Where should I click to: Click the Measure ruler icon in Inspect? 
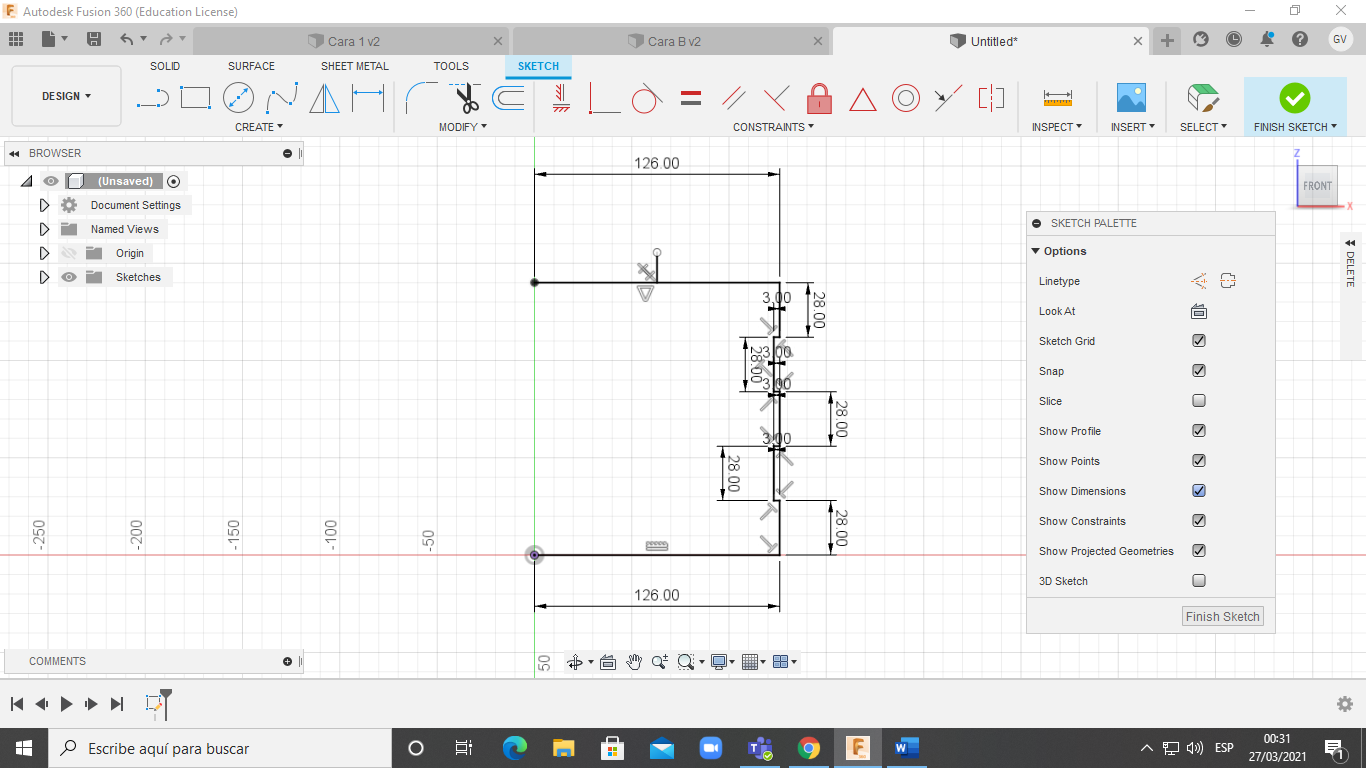1057,98
